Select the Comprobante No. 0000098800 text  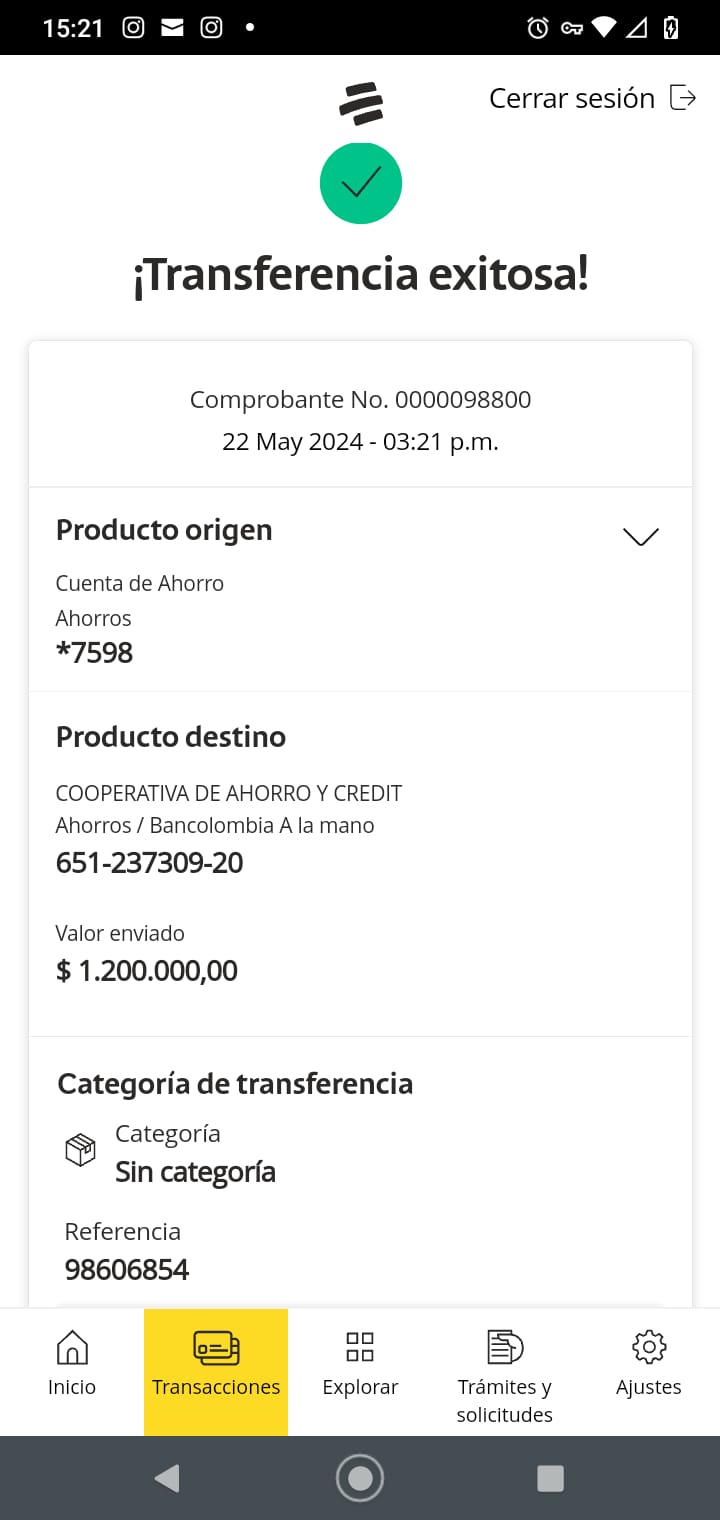(x=360, y=400)
